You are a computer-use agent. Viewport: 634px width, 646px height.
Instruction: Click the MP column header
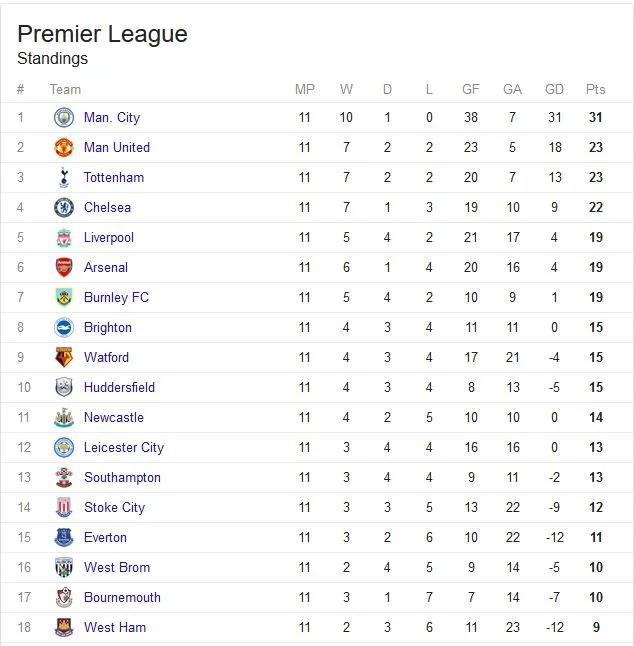305,89
